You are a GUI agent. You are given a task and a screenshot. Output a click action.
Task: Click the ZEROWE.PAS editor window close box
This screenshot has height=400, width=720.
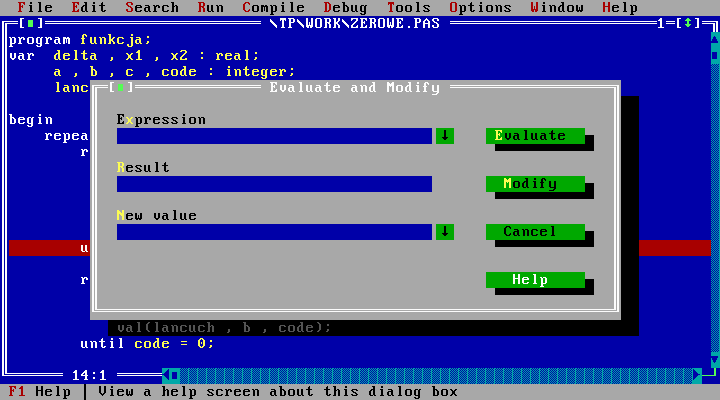coord(31,23)
